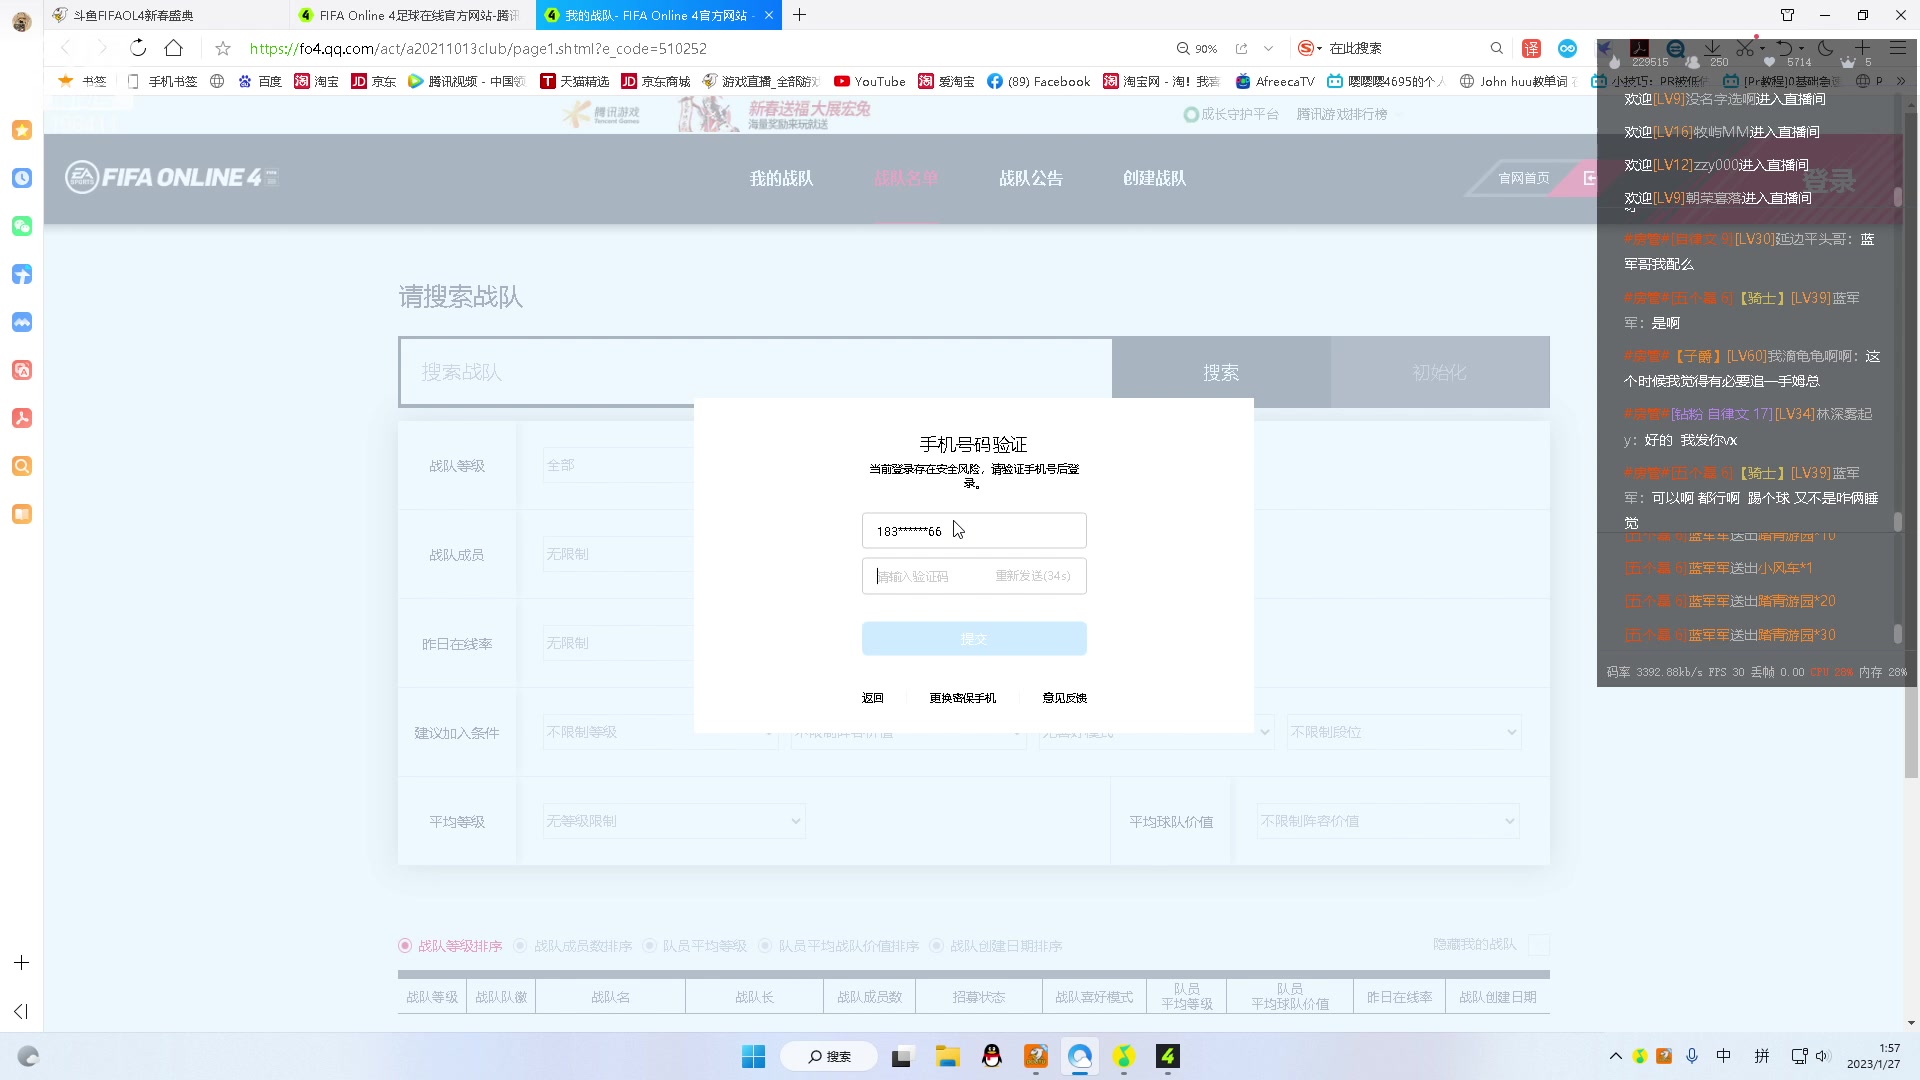Open the WeChat sidebar icon

pyautogui.click(x=22, y=226)
